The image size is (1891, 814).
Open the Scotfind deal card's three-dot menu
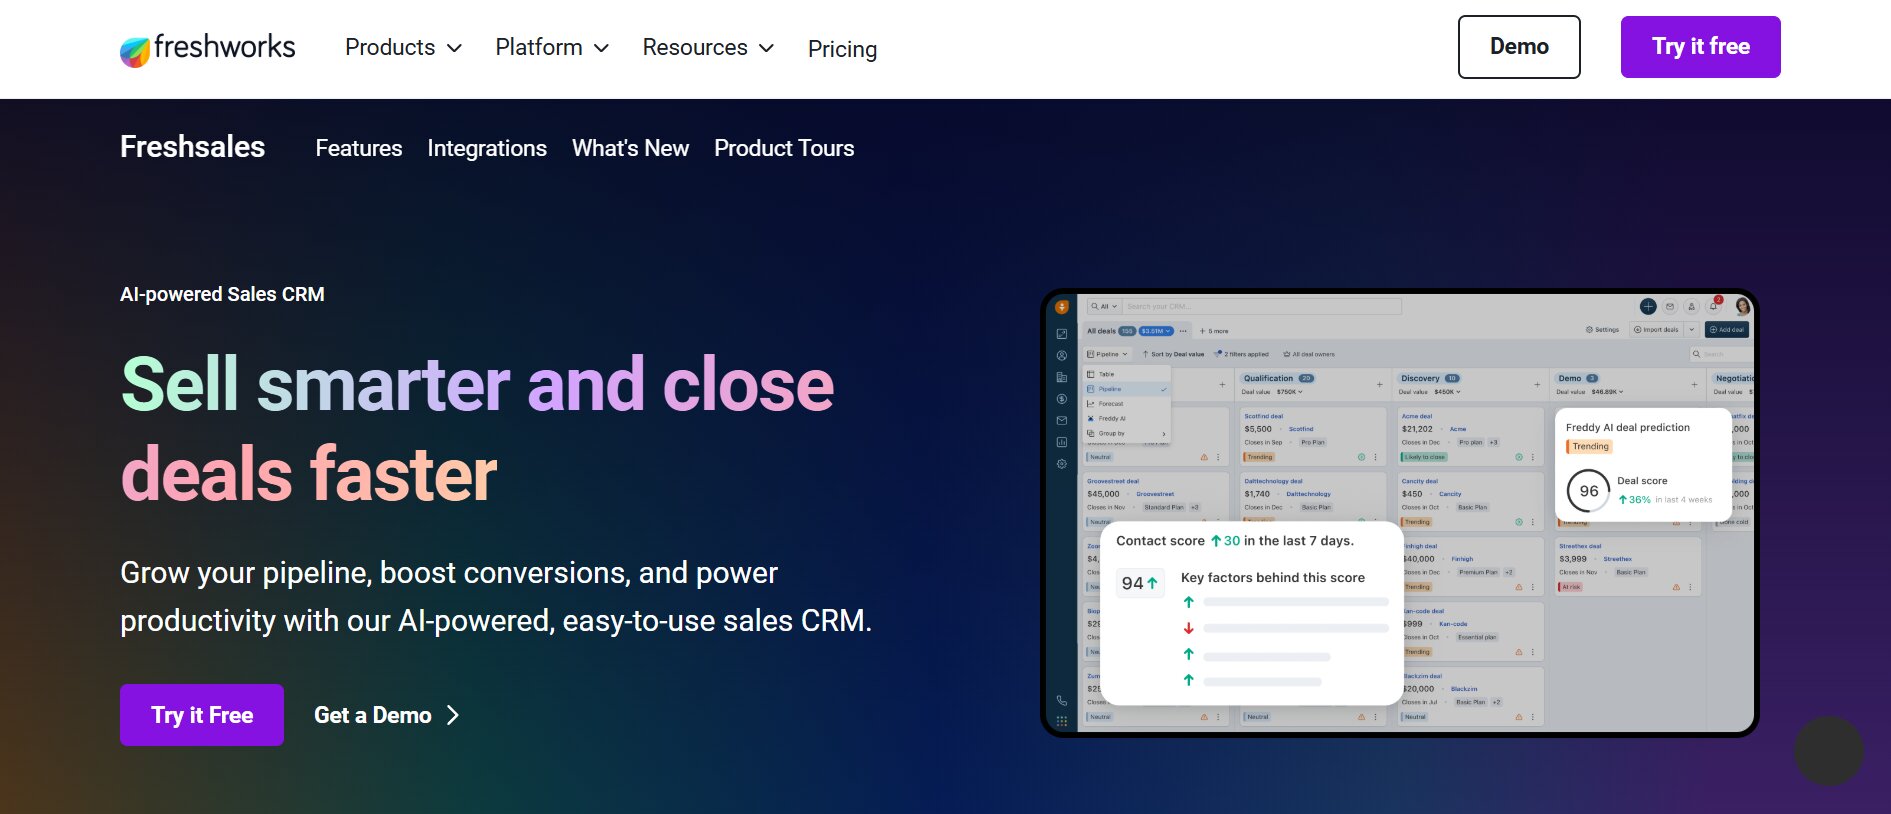click(1375, 457)
